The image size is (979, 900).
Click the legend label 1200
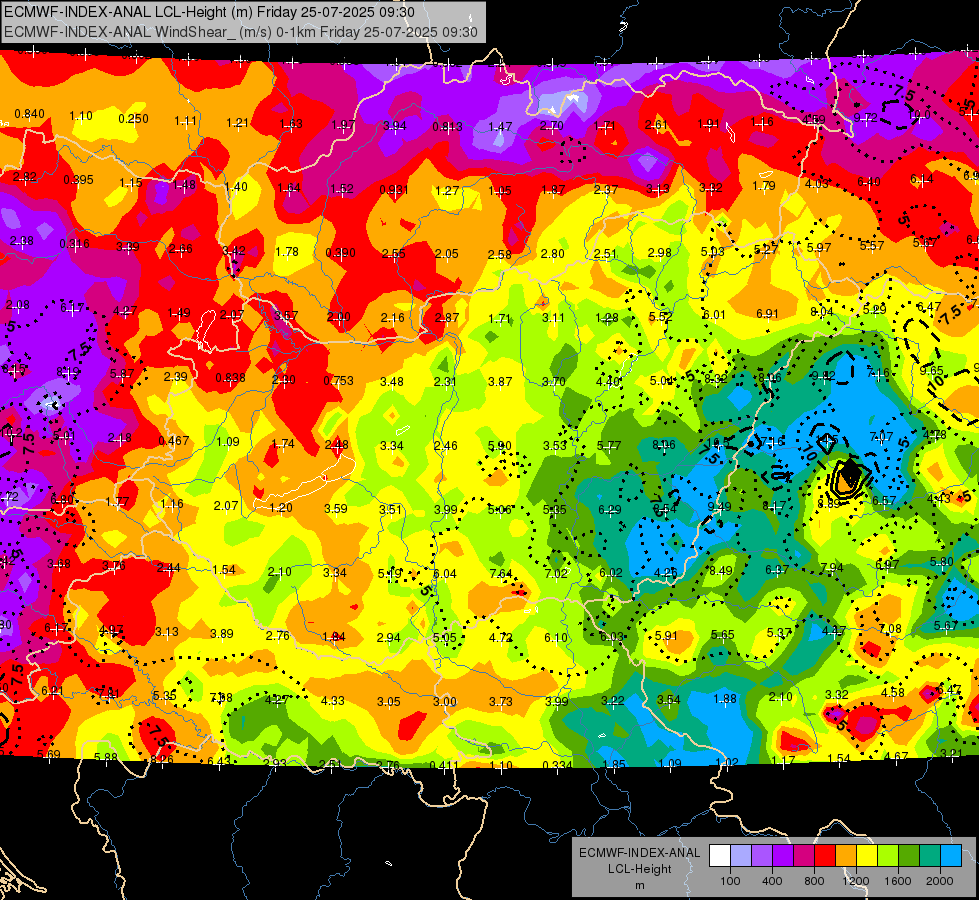coord(856,881)
